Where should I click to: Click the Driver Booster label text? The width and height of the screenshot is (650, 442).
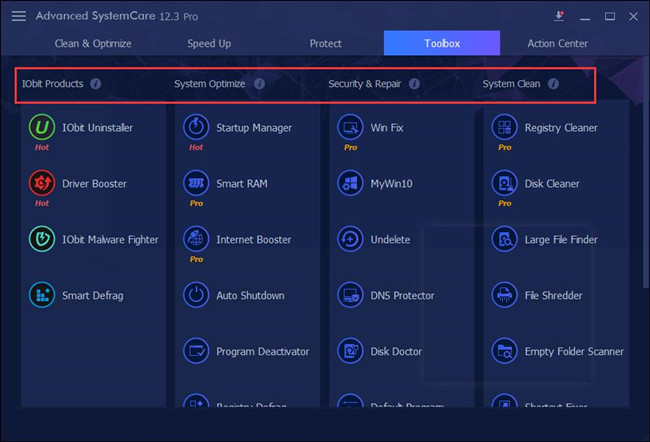95,184
